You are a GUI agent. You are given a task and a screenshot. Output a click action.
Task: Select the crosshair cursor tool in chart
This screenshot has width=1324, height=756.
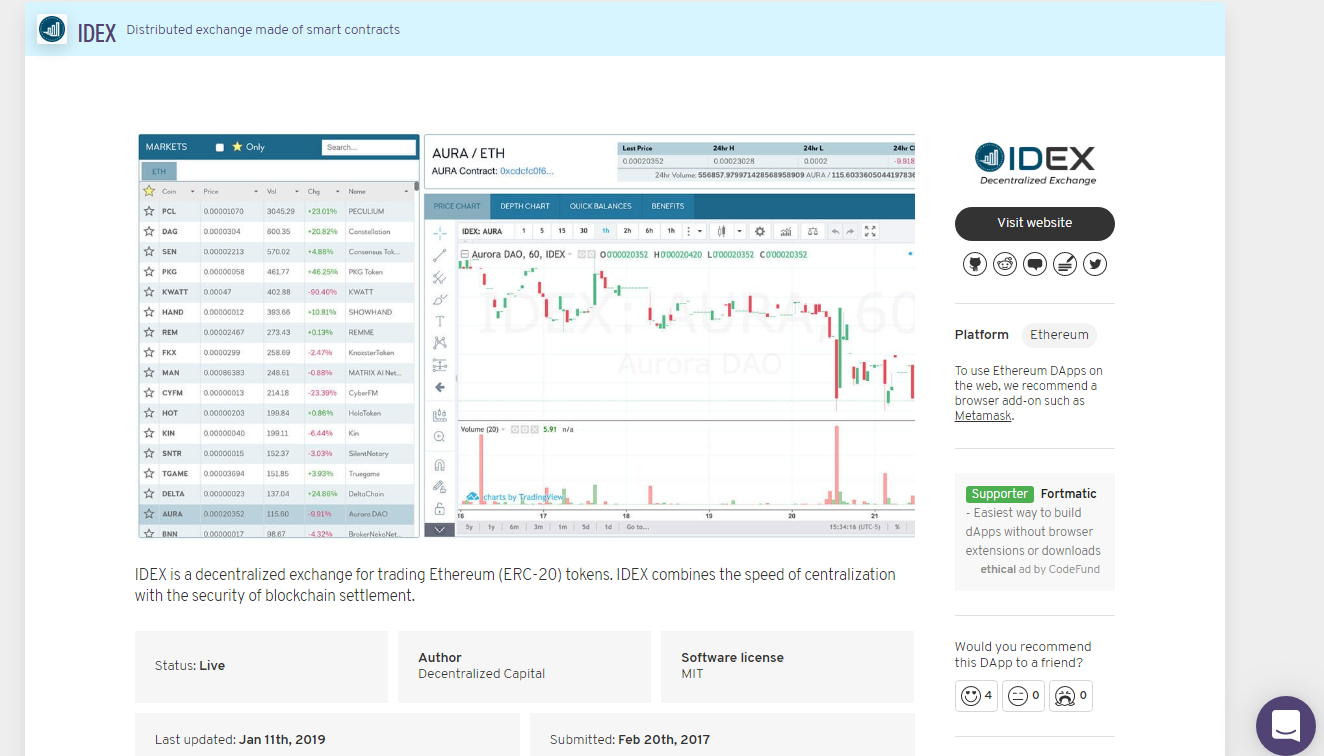click(x=439, y=232)
